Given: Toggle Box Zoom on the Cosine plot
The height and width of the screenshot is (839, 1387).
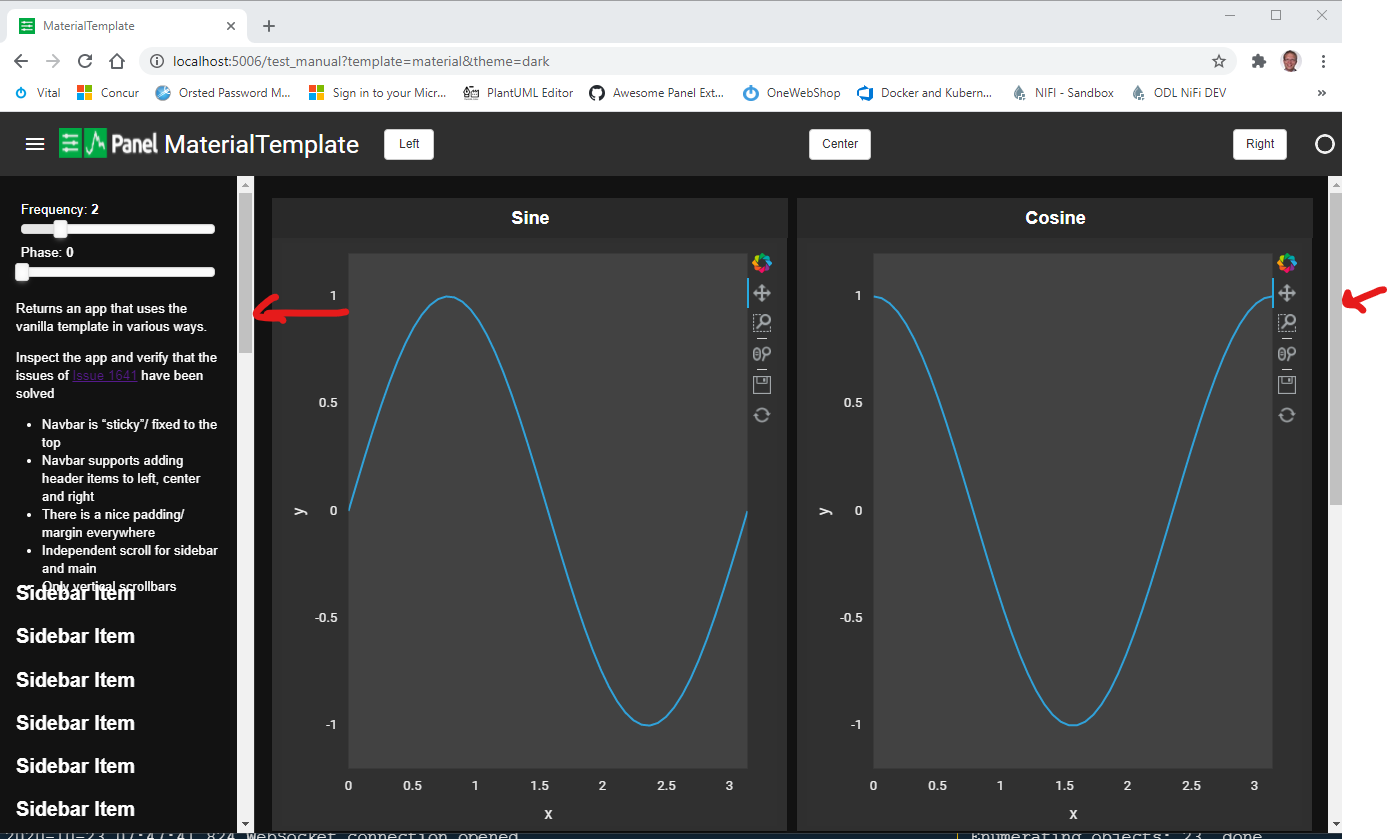Looking at the screenshot, I should (1287, 322).
